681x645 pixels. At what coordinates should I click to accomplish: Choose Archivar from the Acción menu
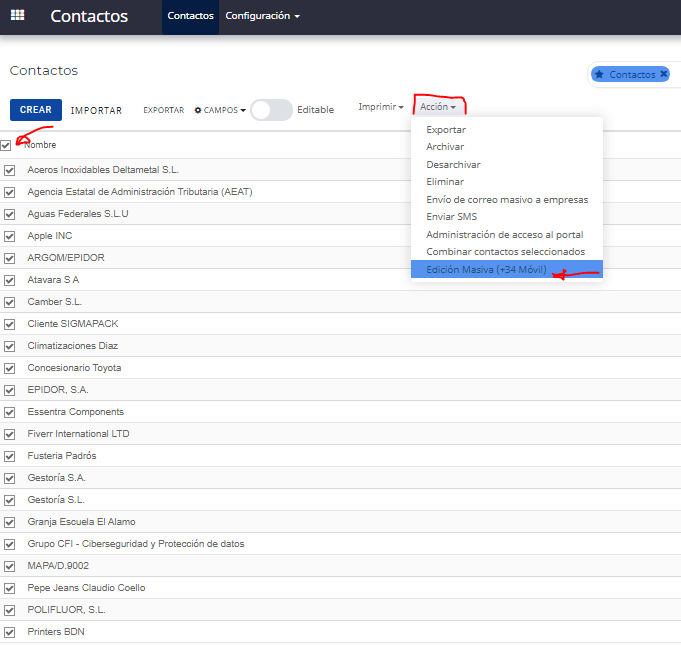point(445,147)
